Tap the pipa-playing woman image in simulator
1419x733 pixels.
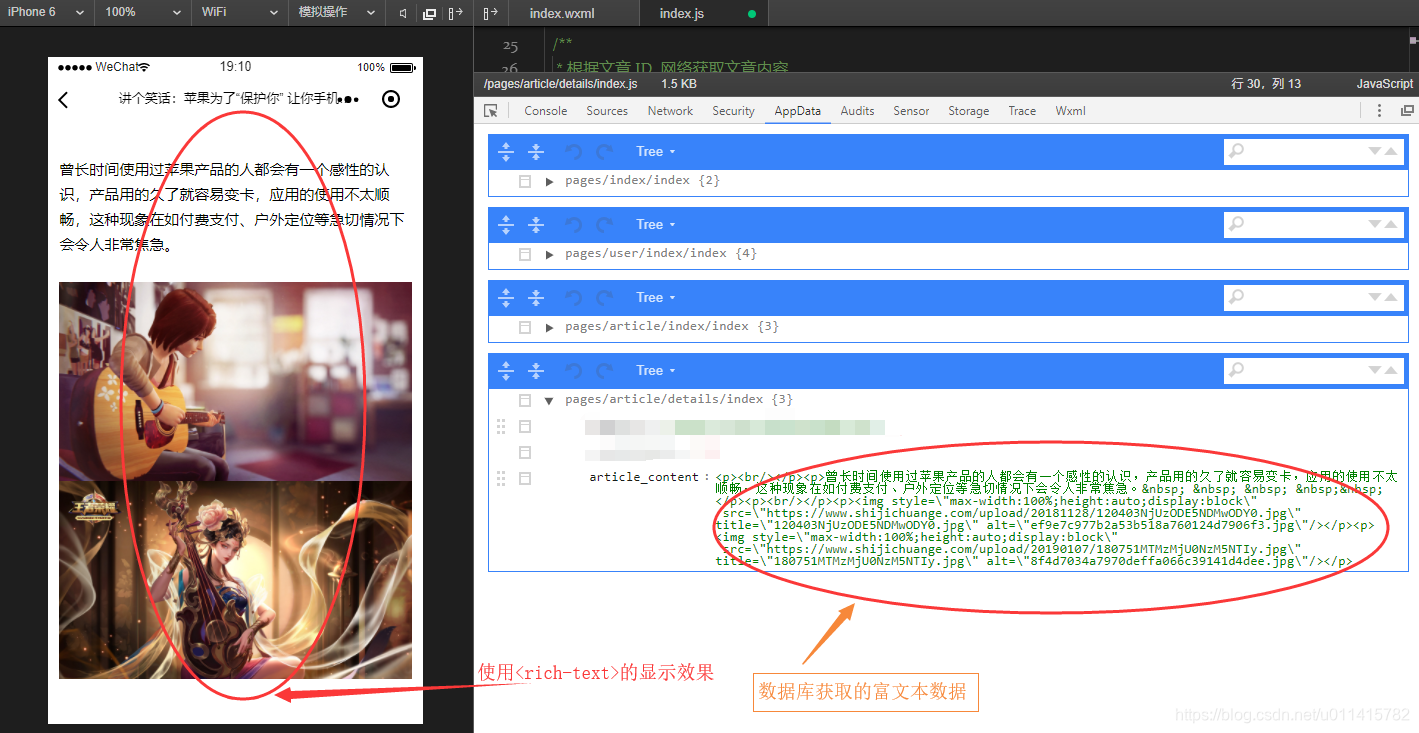click(x=235, y=580)
